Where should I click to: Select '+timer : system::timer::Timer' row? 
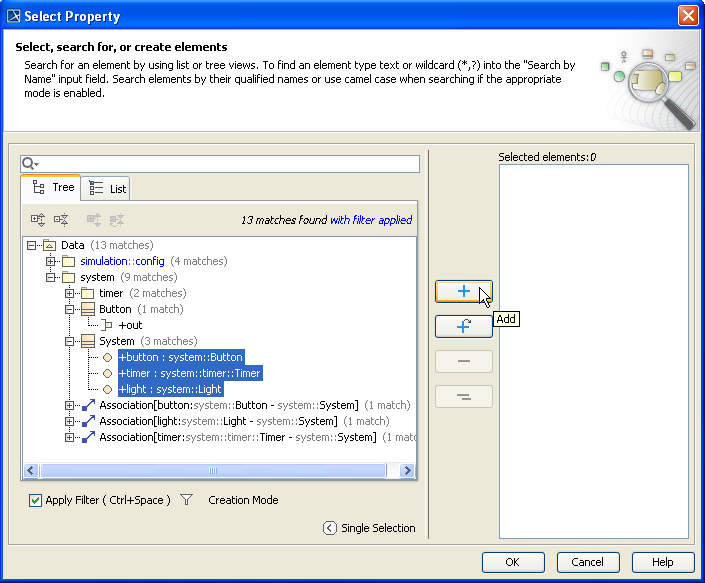190,374
